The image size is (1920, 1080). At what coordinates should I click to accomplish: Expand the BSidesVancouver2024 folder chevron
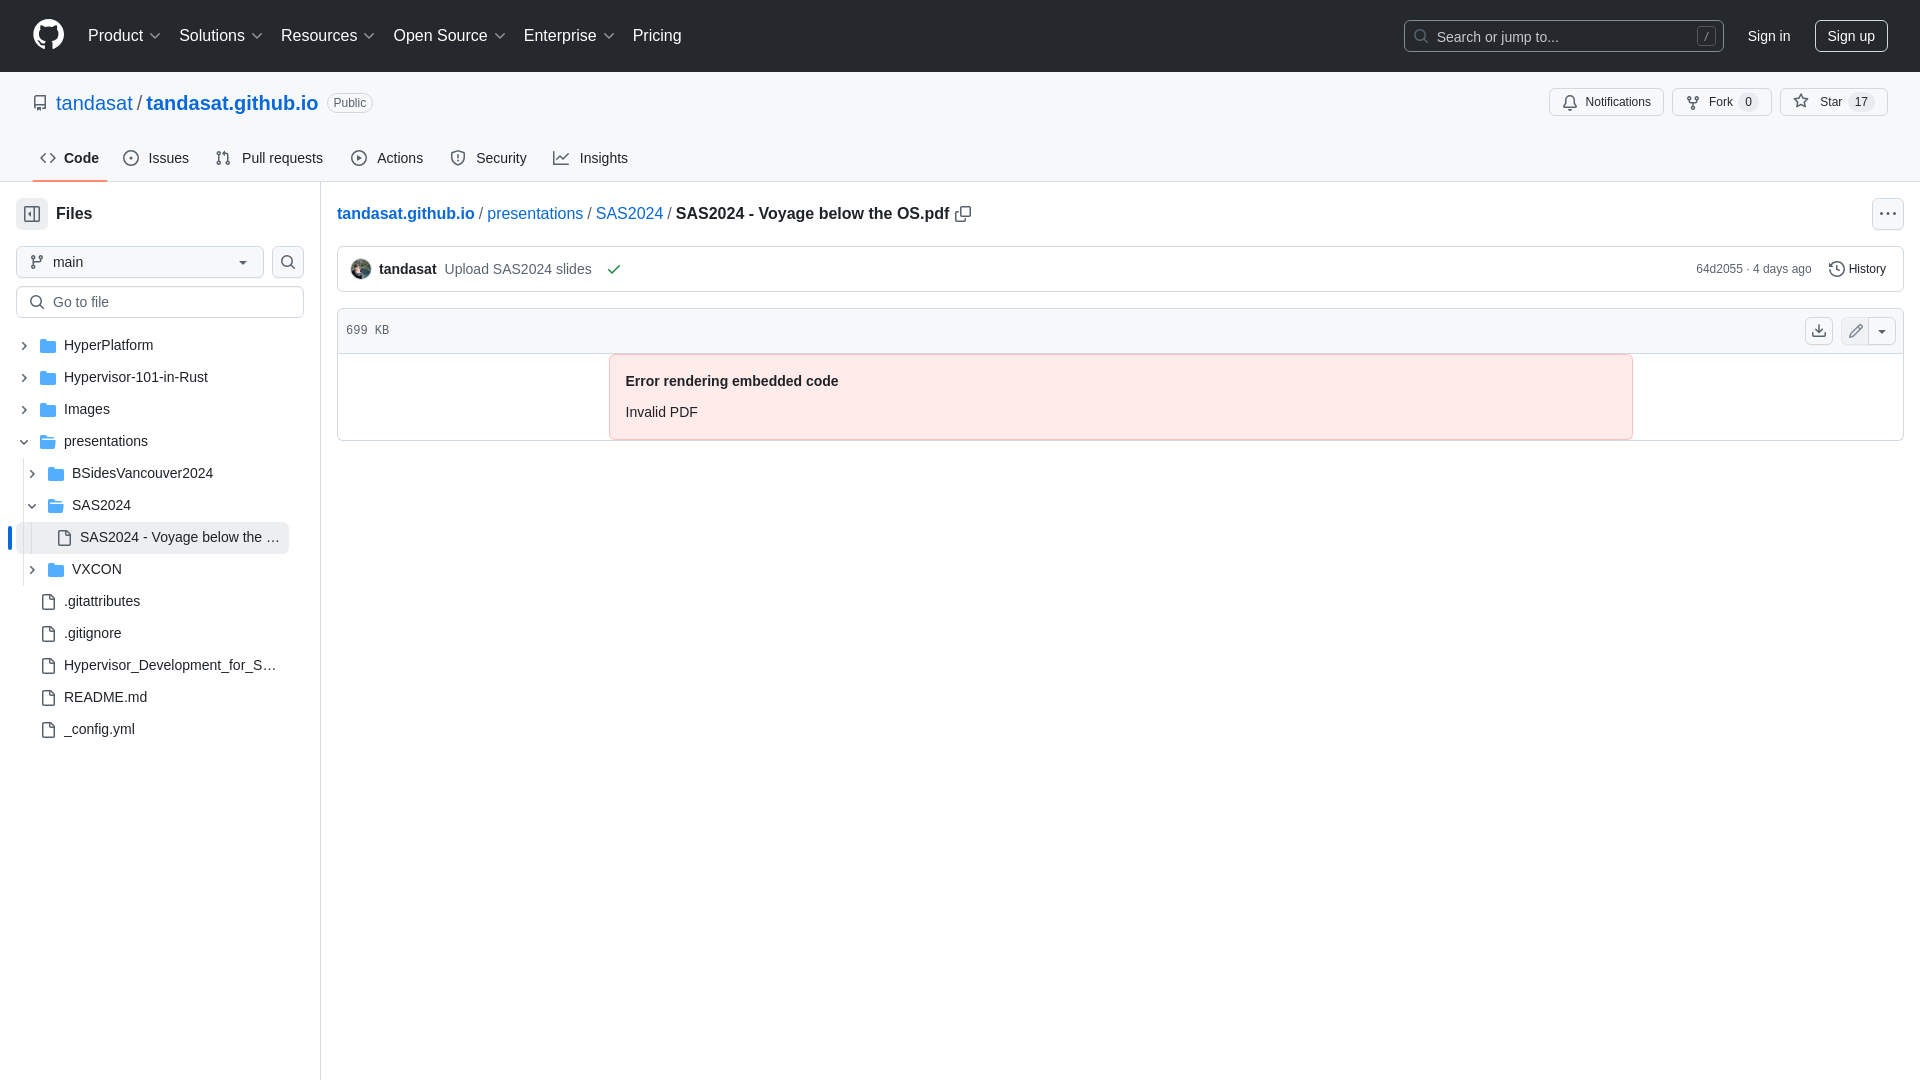(32, 474)
